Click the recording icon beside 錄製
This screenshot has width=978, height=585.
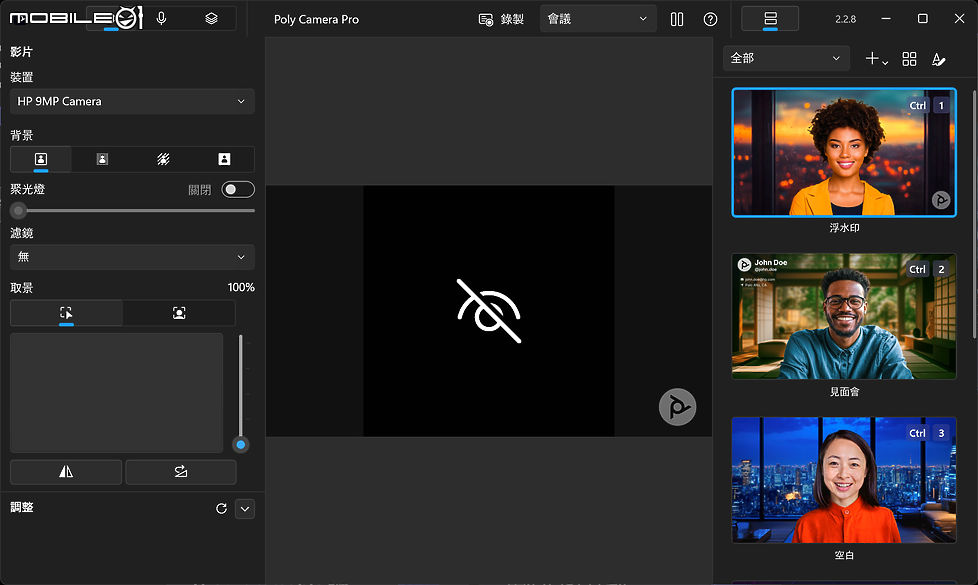coord(485,19)
